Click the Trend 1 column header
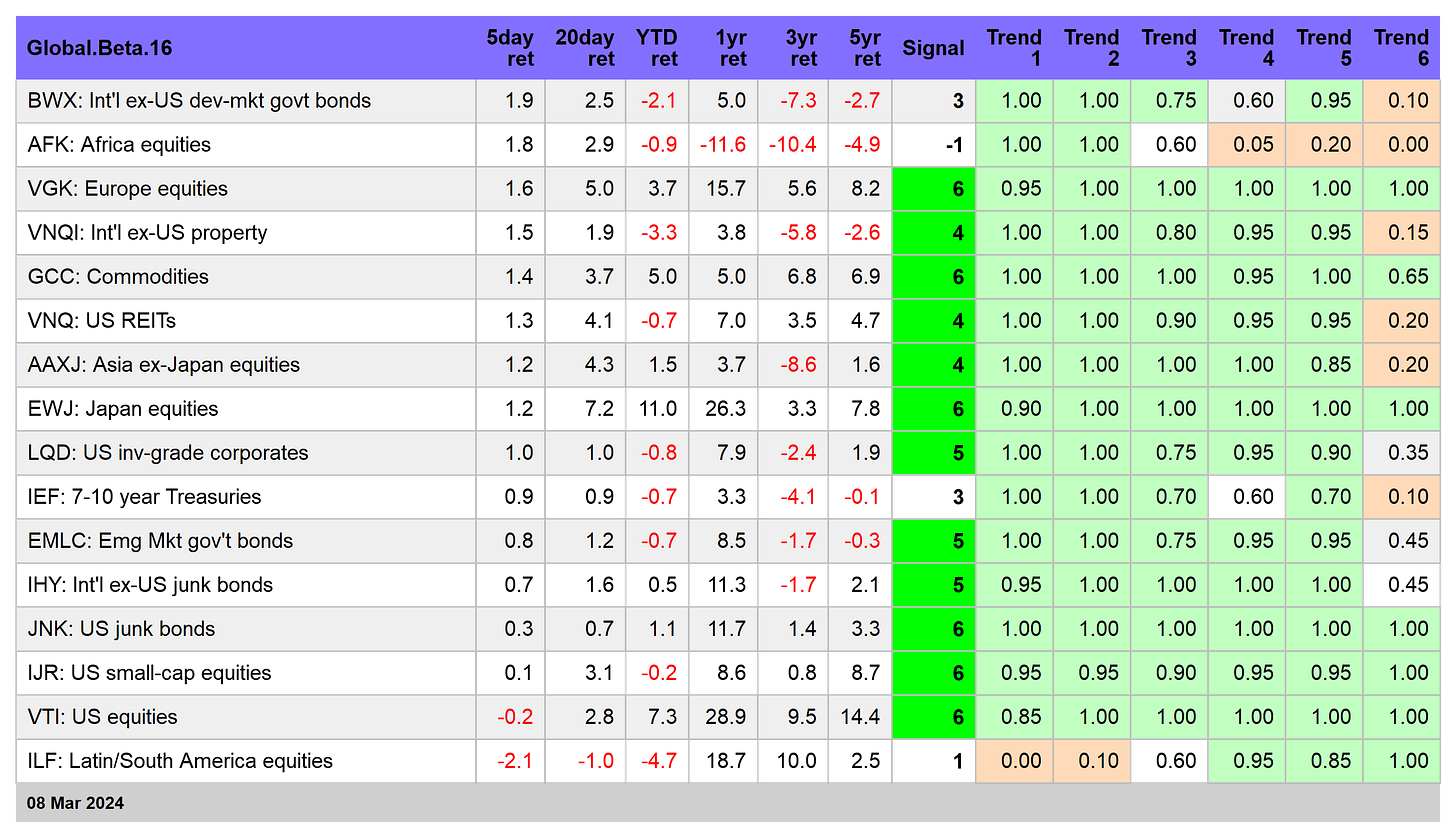 (1014, 48)
